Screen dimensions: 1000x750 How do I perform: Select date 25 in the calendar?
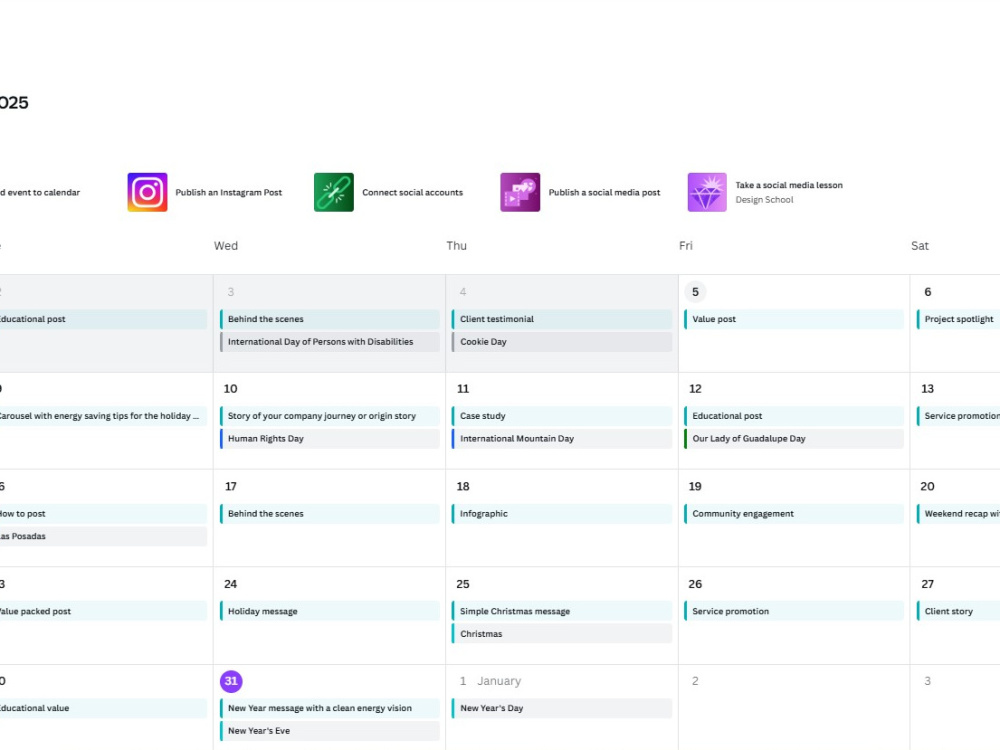(x=463, y=584)
